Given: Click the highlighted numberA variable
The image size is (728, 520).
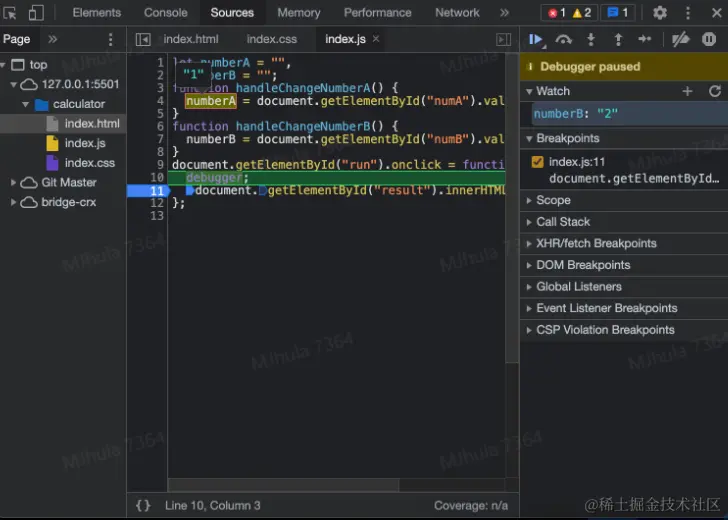Looking at the screenshot, I should click(x=211, y=101).
